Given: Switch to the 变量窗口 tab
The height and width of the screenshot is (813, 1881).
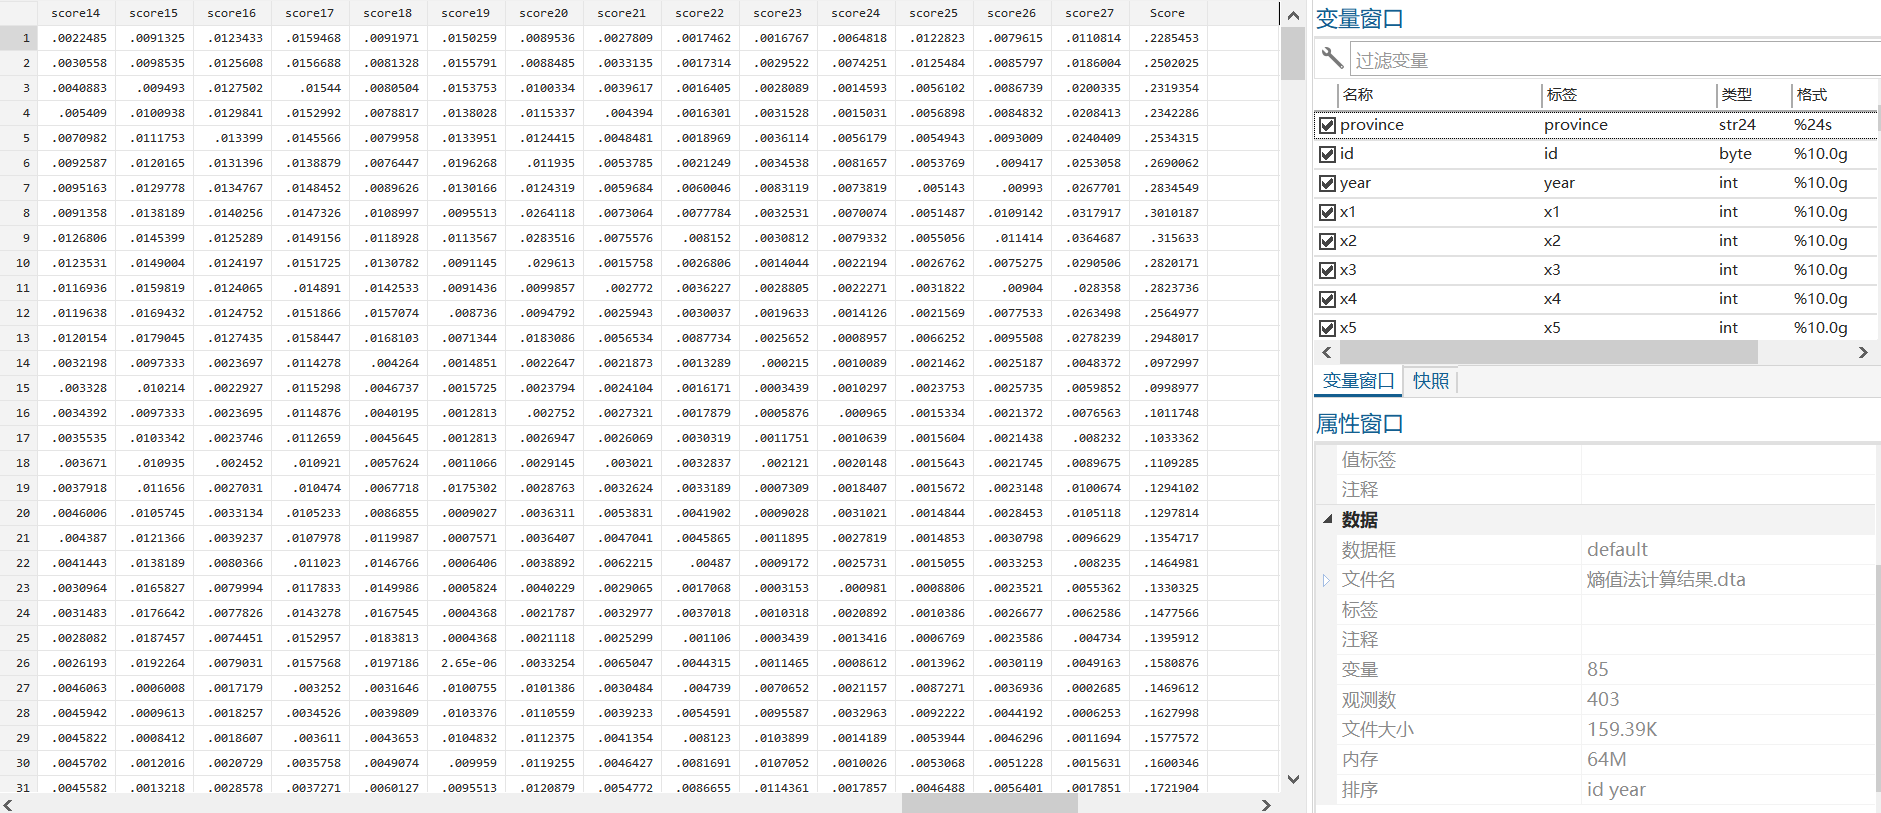Looking at the screenshot, I should [1358, 381].
